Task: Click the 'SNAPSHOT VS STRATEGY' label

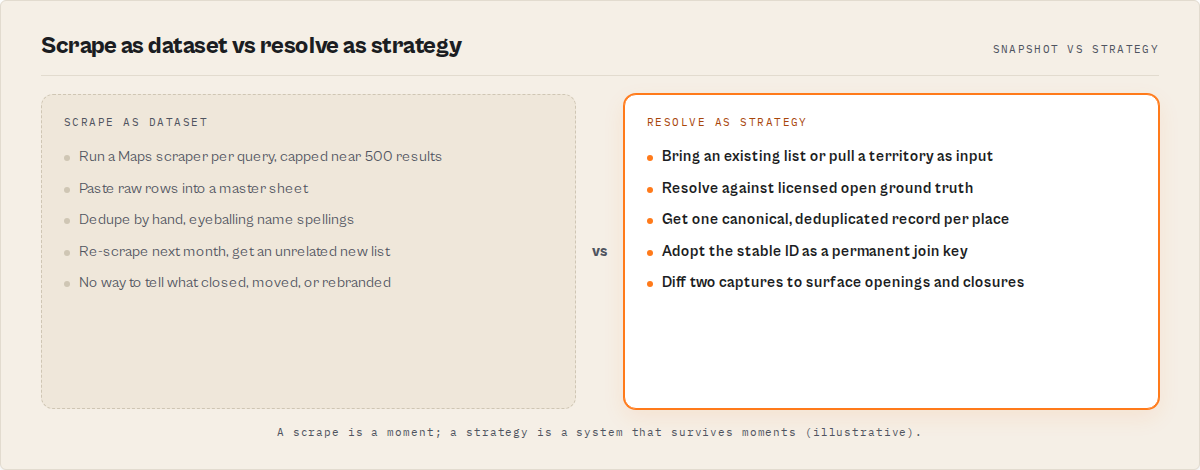Action: coord(1076,49)
